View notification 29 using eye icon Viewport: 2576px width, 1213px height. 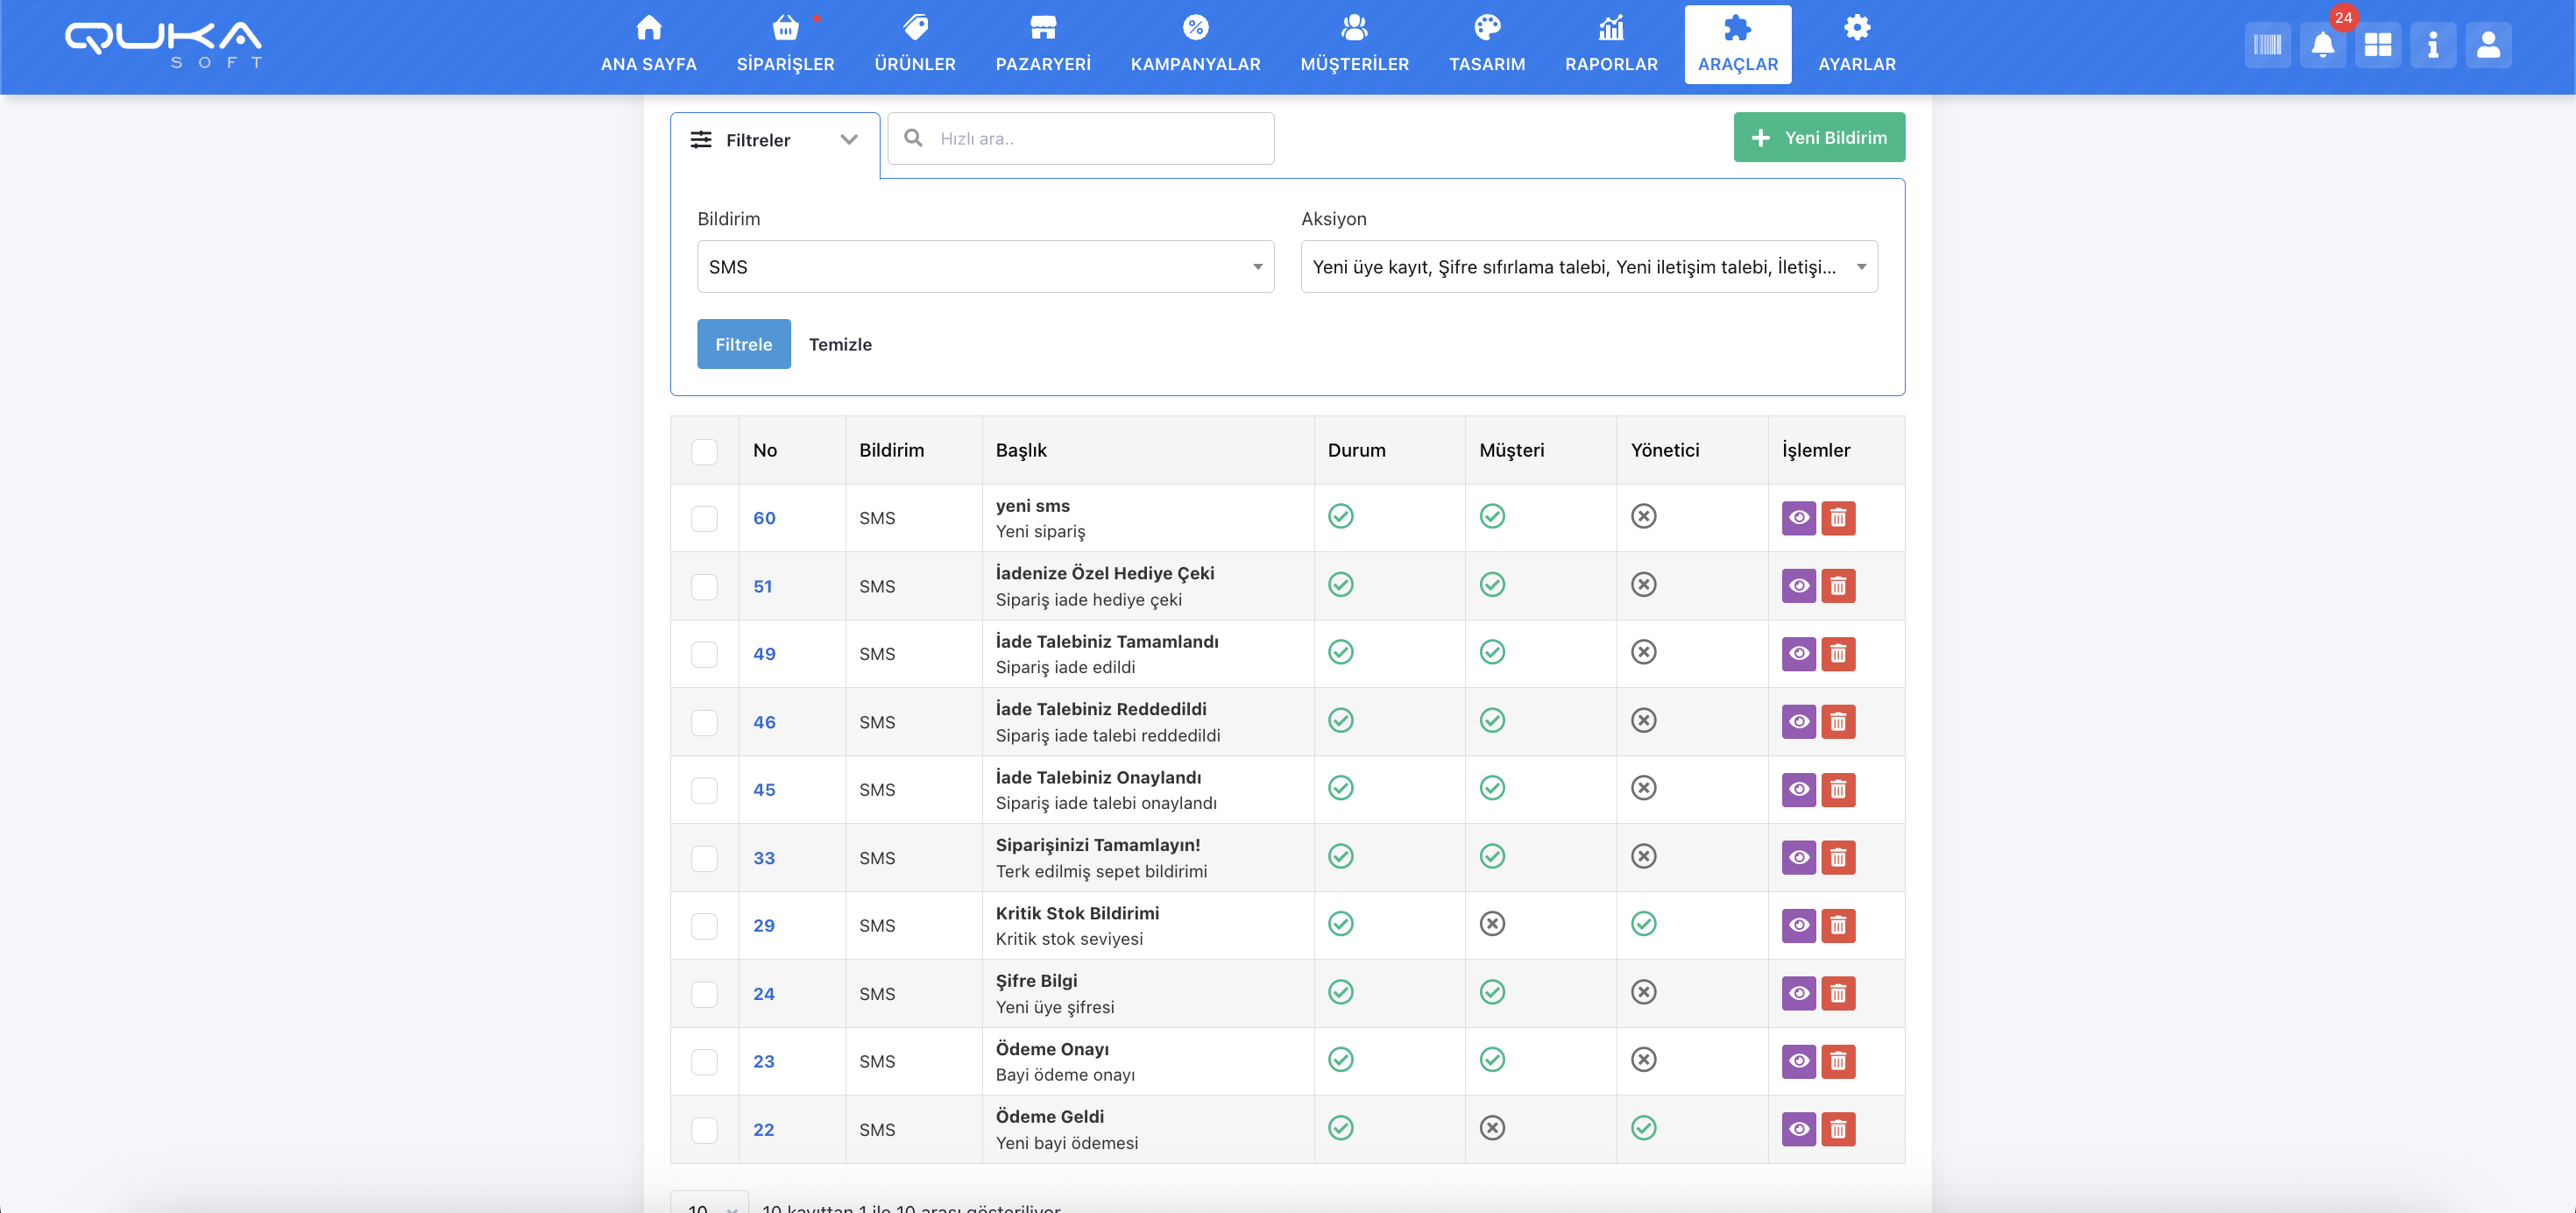[1798, 926]
